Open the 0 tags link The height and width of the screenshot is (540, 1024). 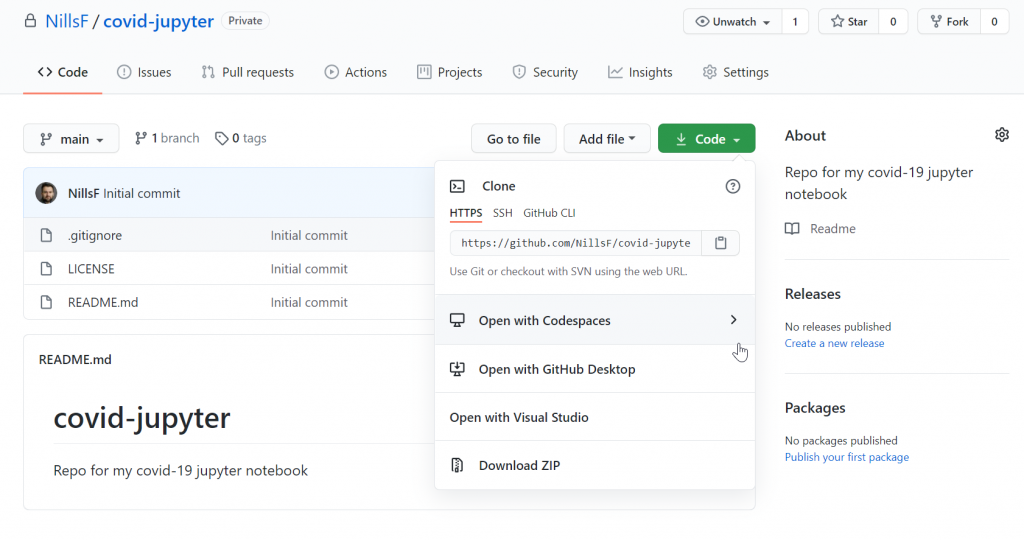click(241, 138)
